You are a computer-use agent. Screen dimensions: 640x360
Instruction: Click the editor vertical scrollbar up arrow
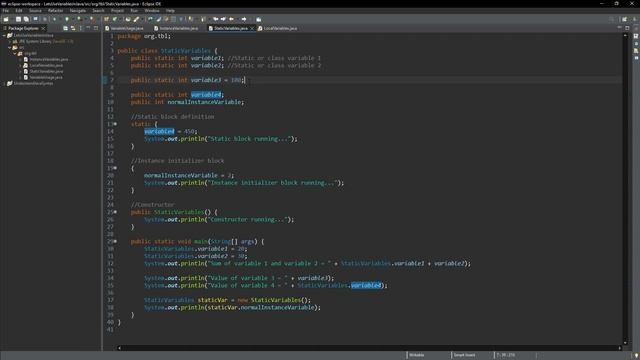click(625, 36)
